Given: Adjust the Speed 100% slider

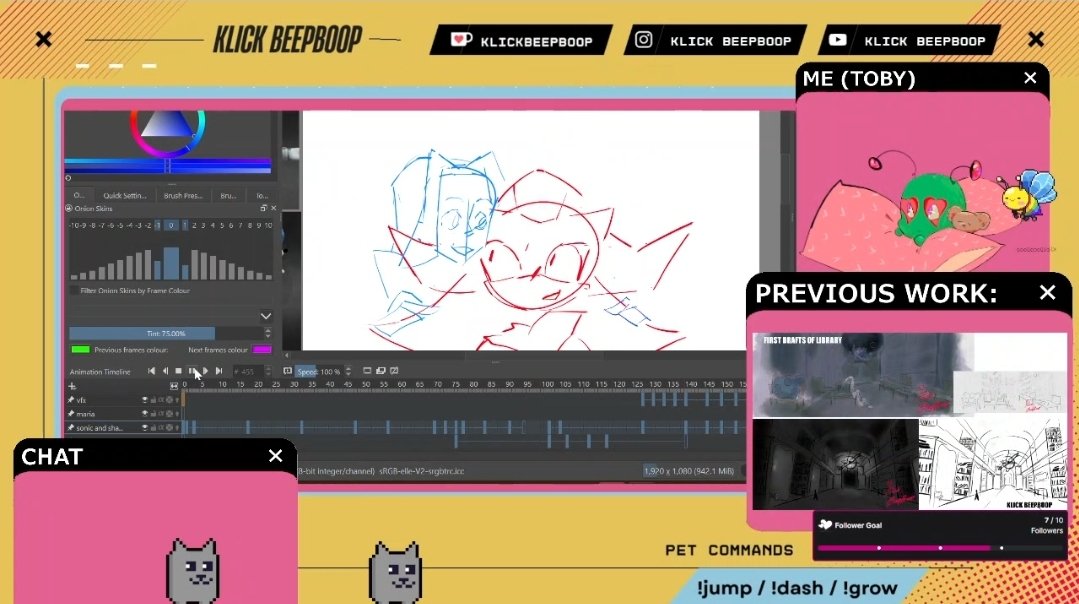Looking at the screenshot, I should click(319, 371).
